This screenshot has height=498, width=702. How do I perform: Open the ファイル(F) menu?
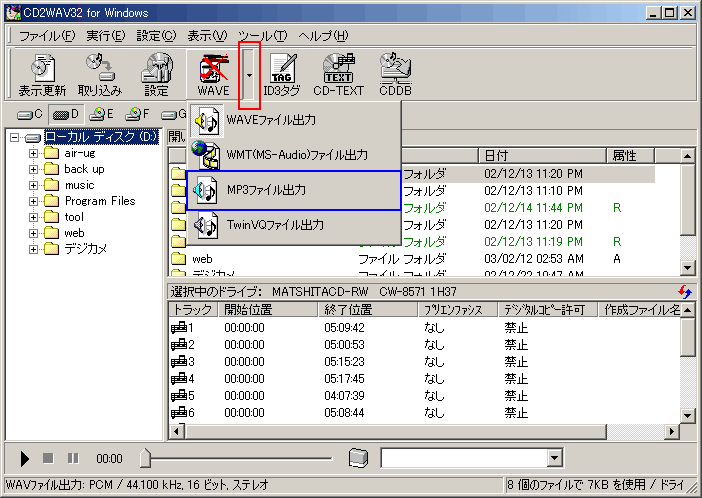pos(47,36)
